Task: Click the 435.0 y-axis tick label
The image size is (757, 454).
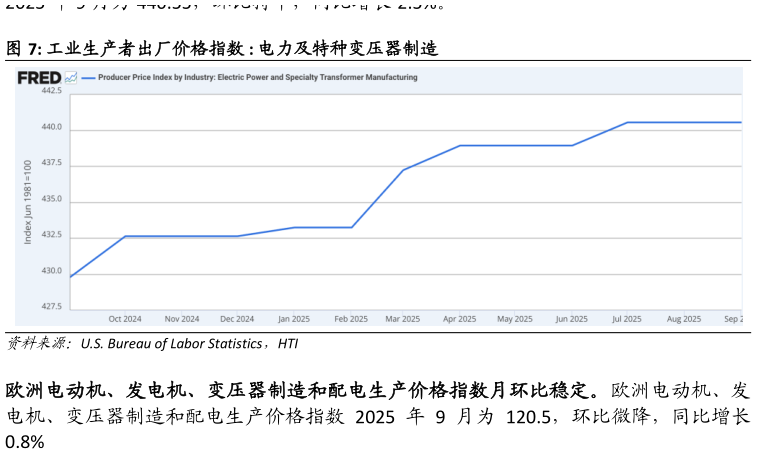Action: pyautogui.click(x=51, y=200)
